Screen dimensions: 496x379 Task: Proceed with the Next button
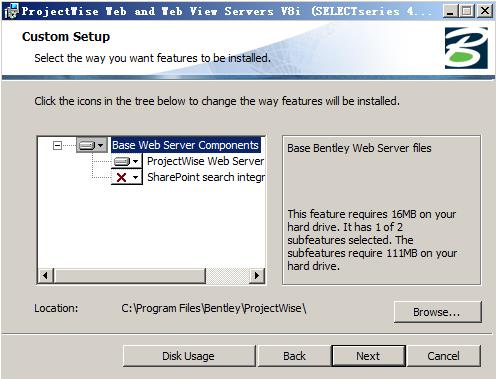[x=368, y=356]
